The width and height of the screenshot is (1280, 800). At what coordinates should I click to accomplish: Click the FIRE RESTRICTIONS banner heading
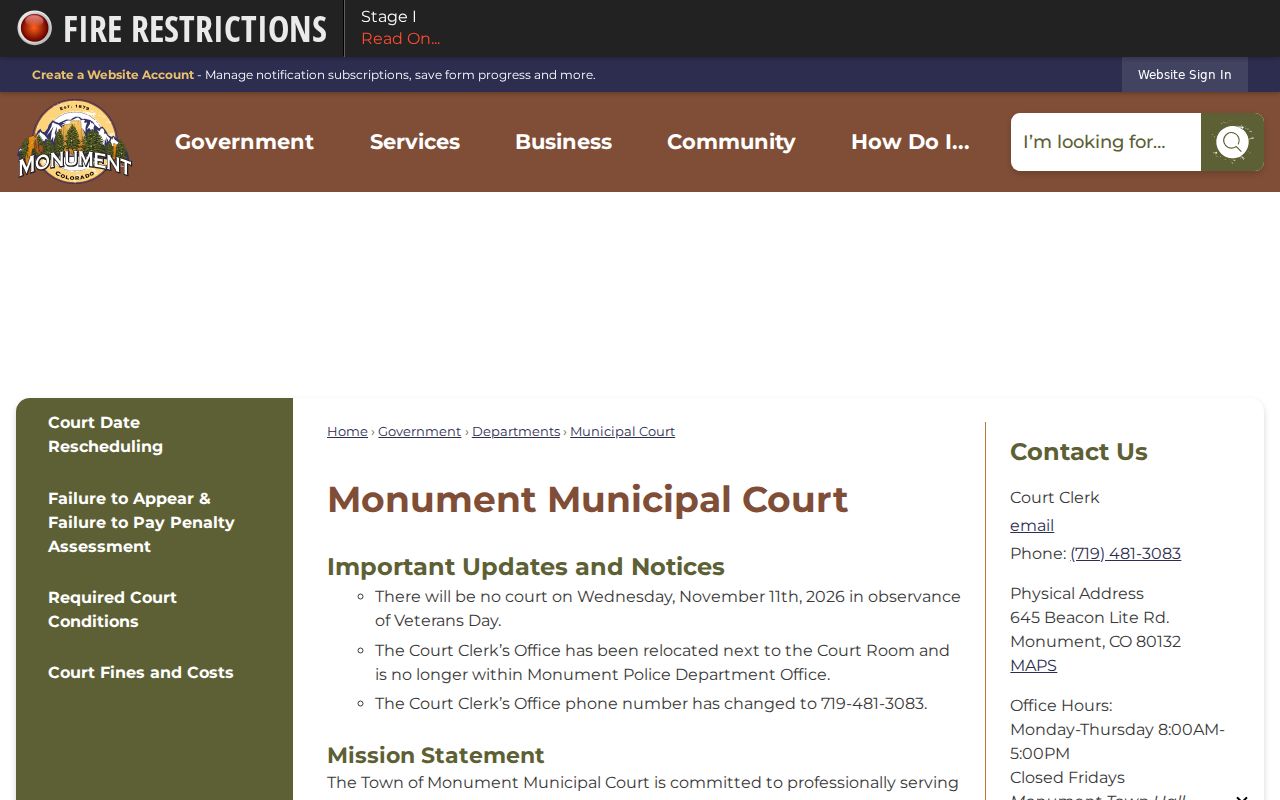pyautogui.click(x=195, y=29)
